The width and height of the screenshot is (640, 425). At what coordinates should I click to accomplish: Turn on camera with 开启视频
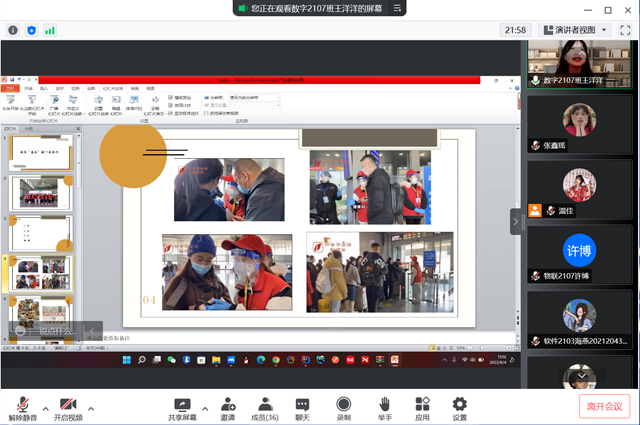68,409
